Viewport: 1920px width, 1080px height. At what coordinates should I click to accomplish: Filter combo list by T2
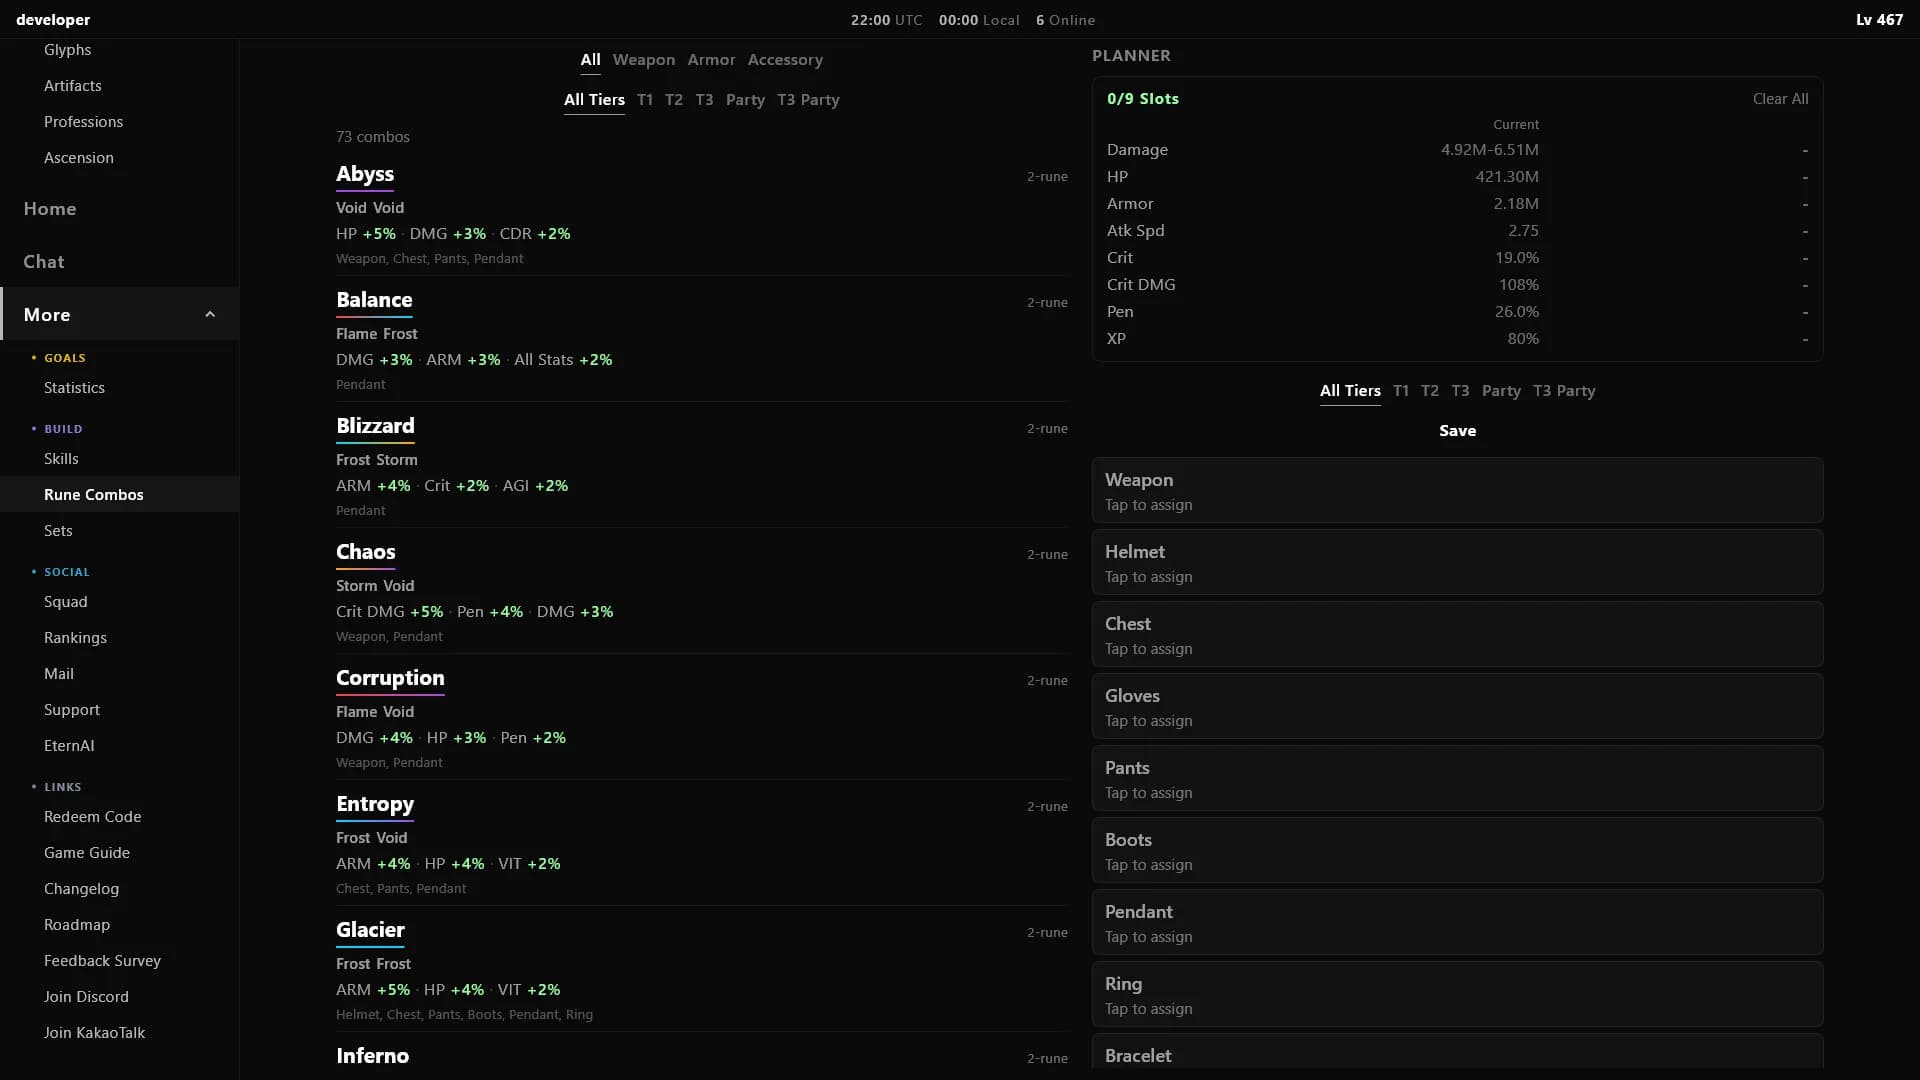(674, 100)
